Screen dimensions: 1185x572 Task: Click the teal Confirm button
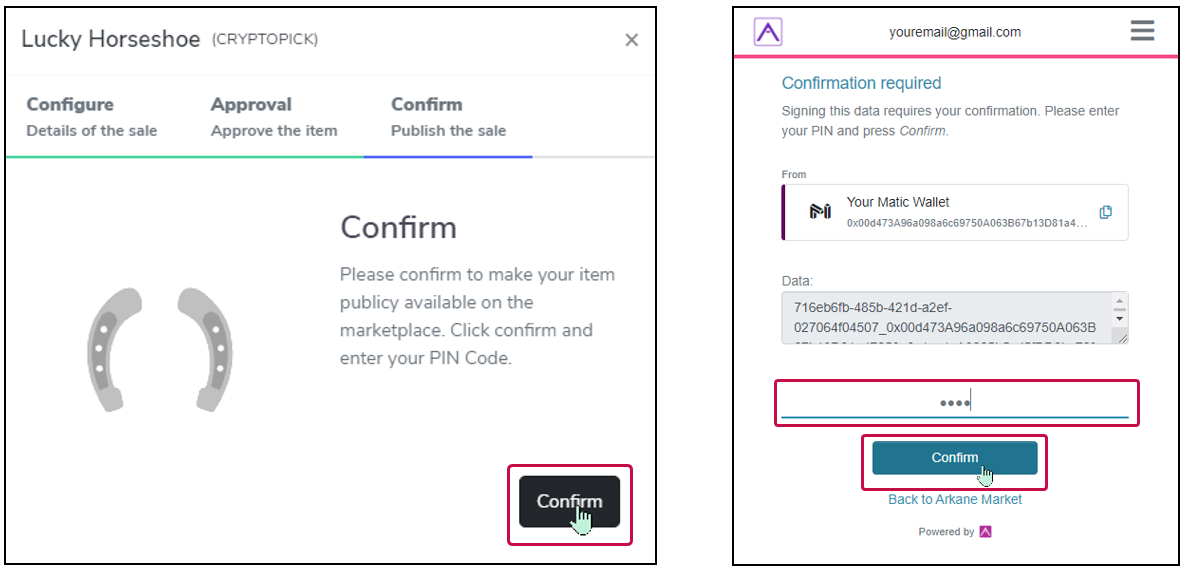coord(954,458)
